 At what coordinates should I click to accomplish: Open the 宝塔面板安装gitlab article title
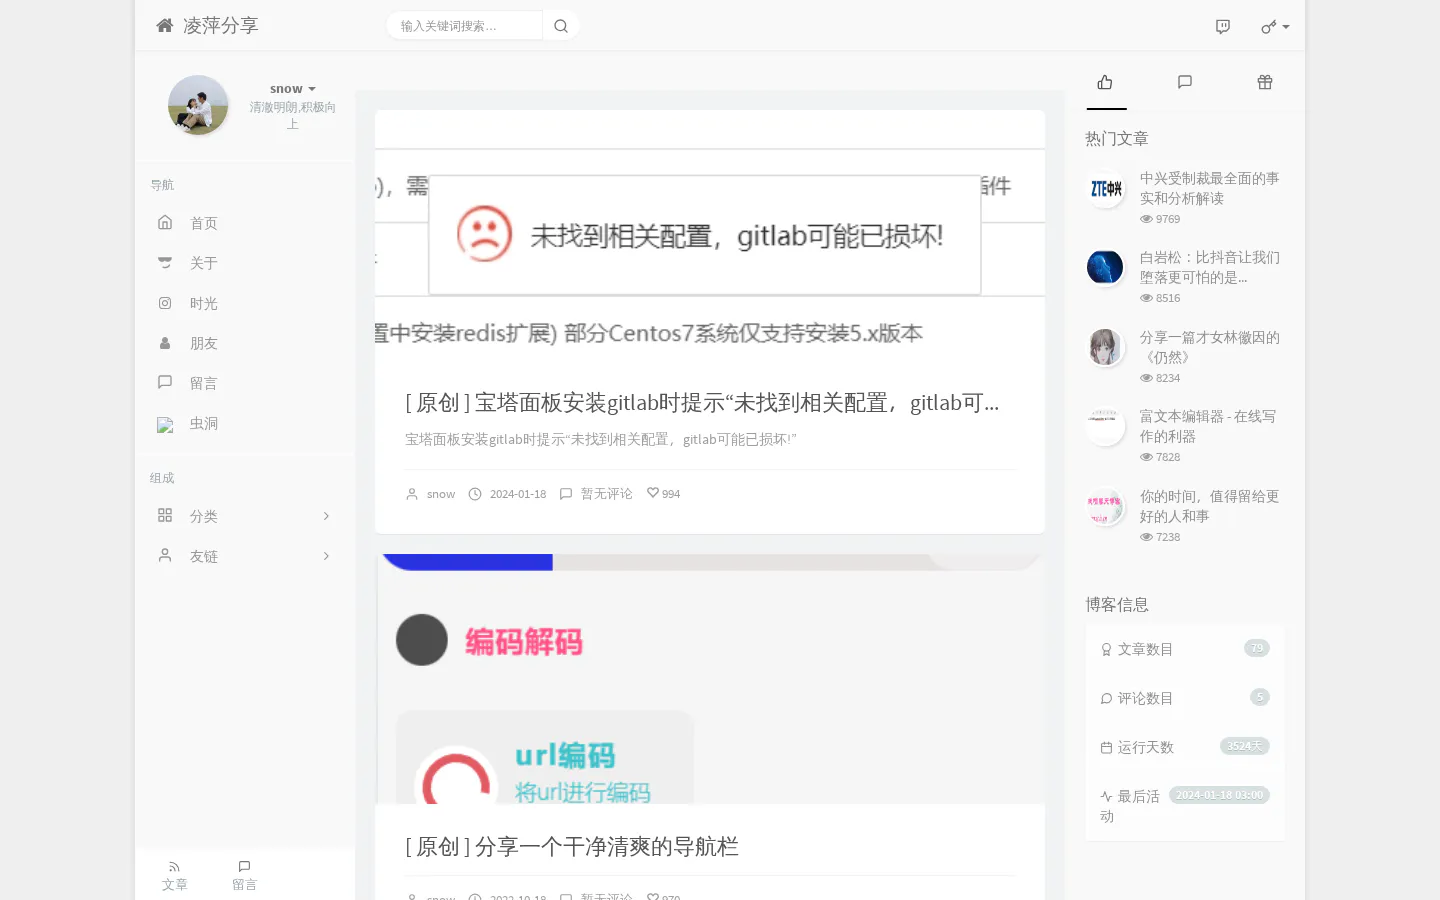point(702,403)
